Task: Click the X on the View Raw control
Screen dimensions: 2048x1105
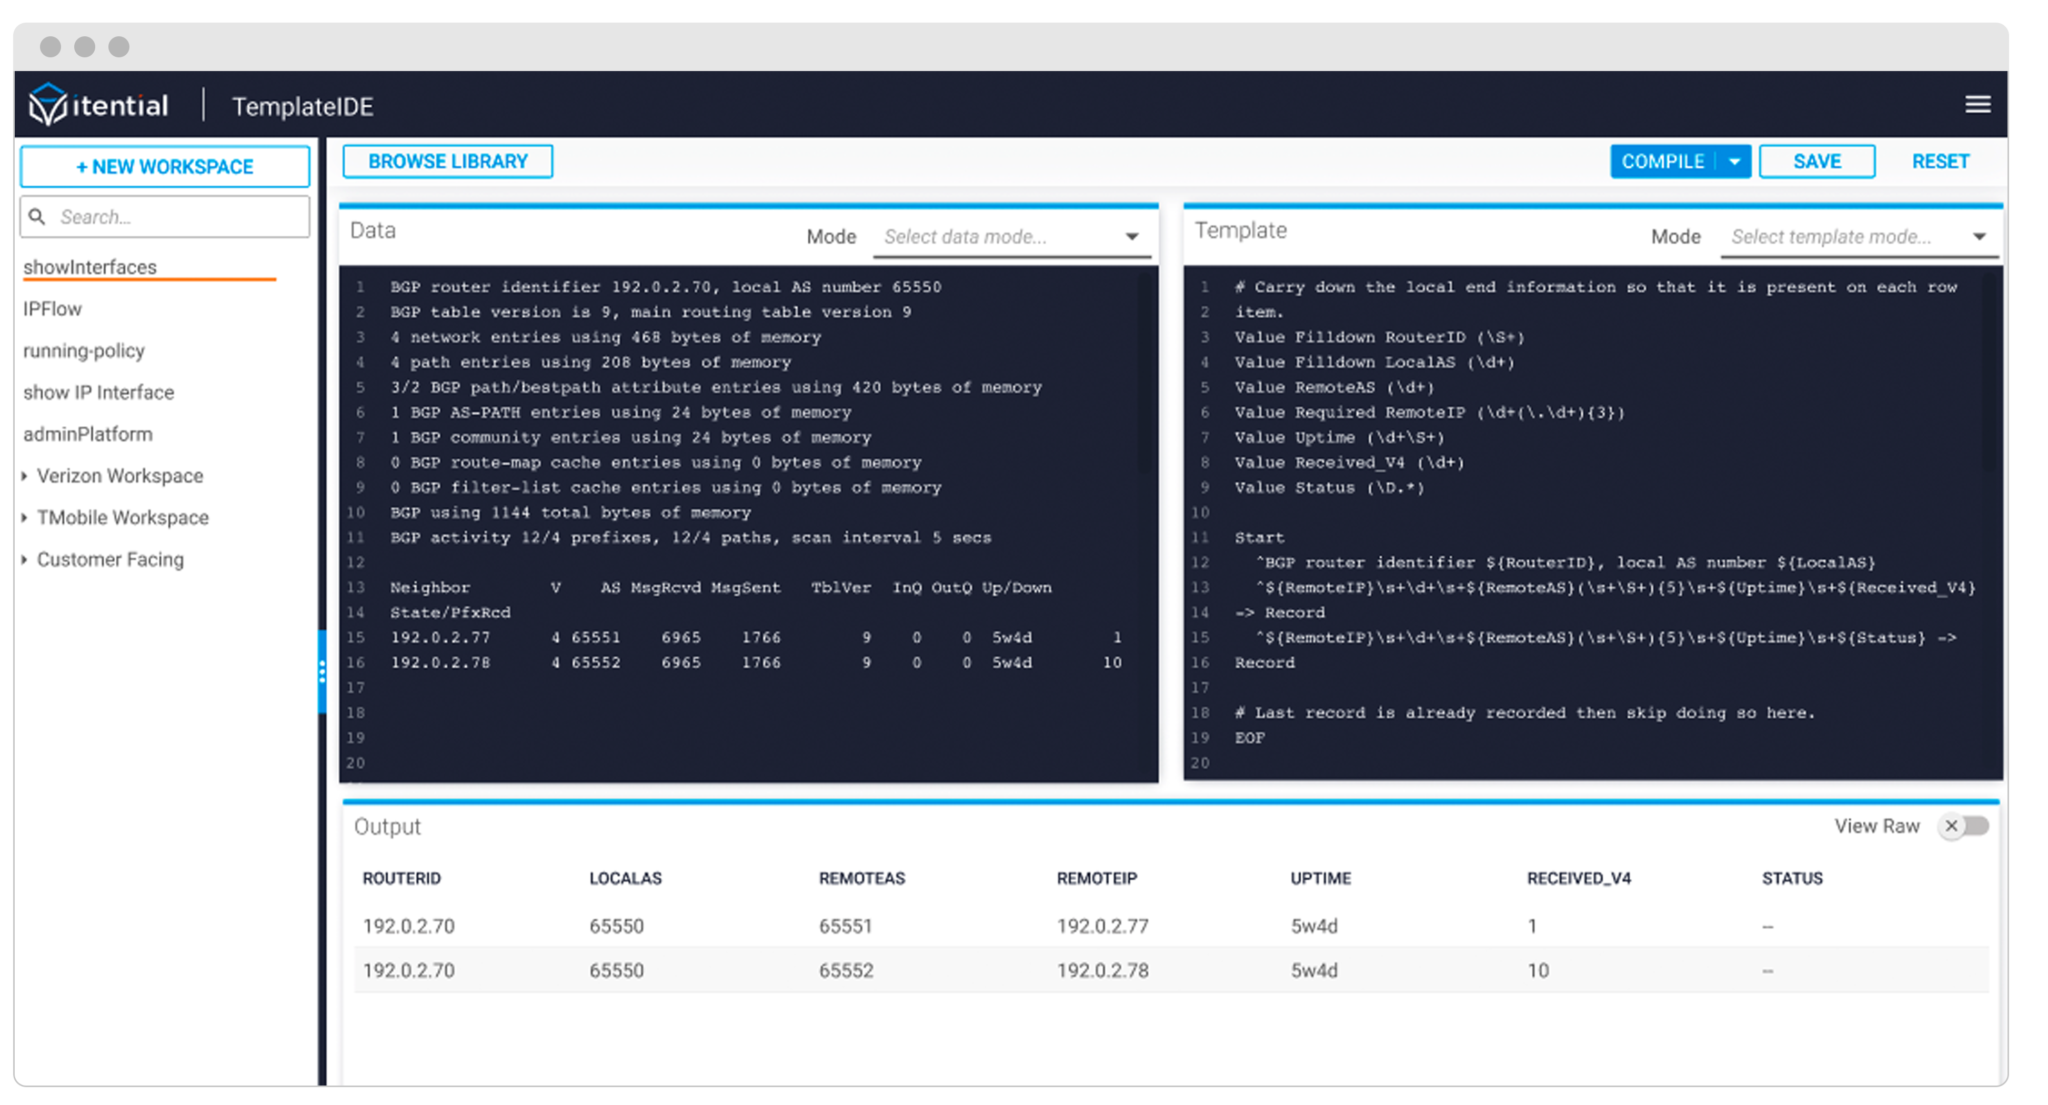Action: tap(1951, 826)
